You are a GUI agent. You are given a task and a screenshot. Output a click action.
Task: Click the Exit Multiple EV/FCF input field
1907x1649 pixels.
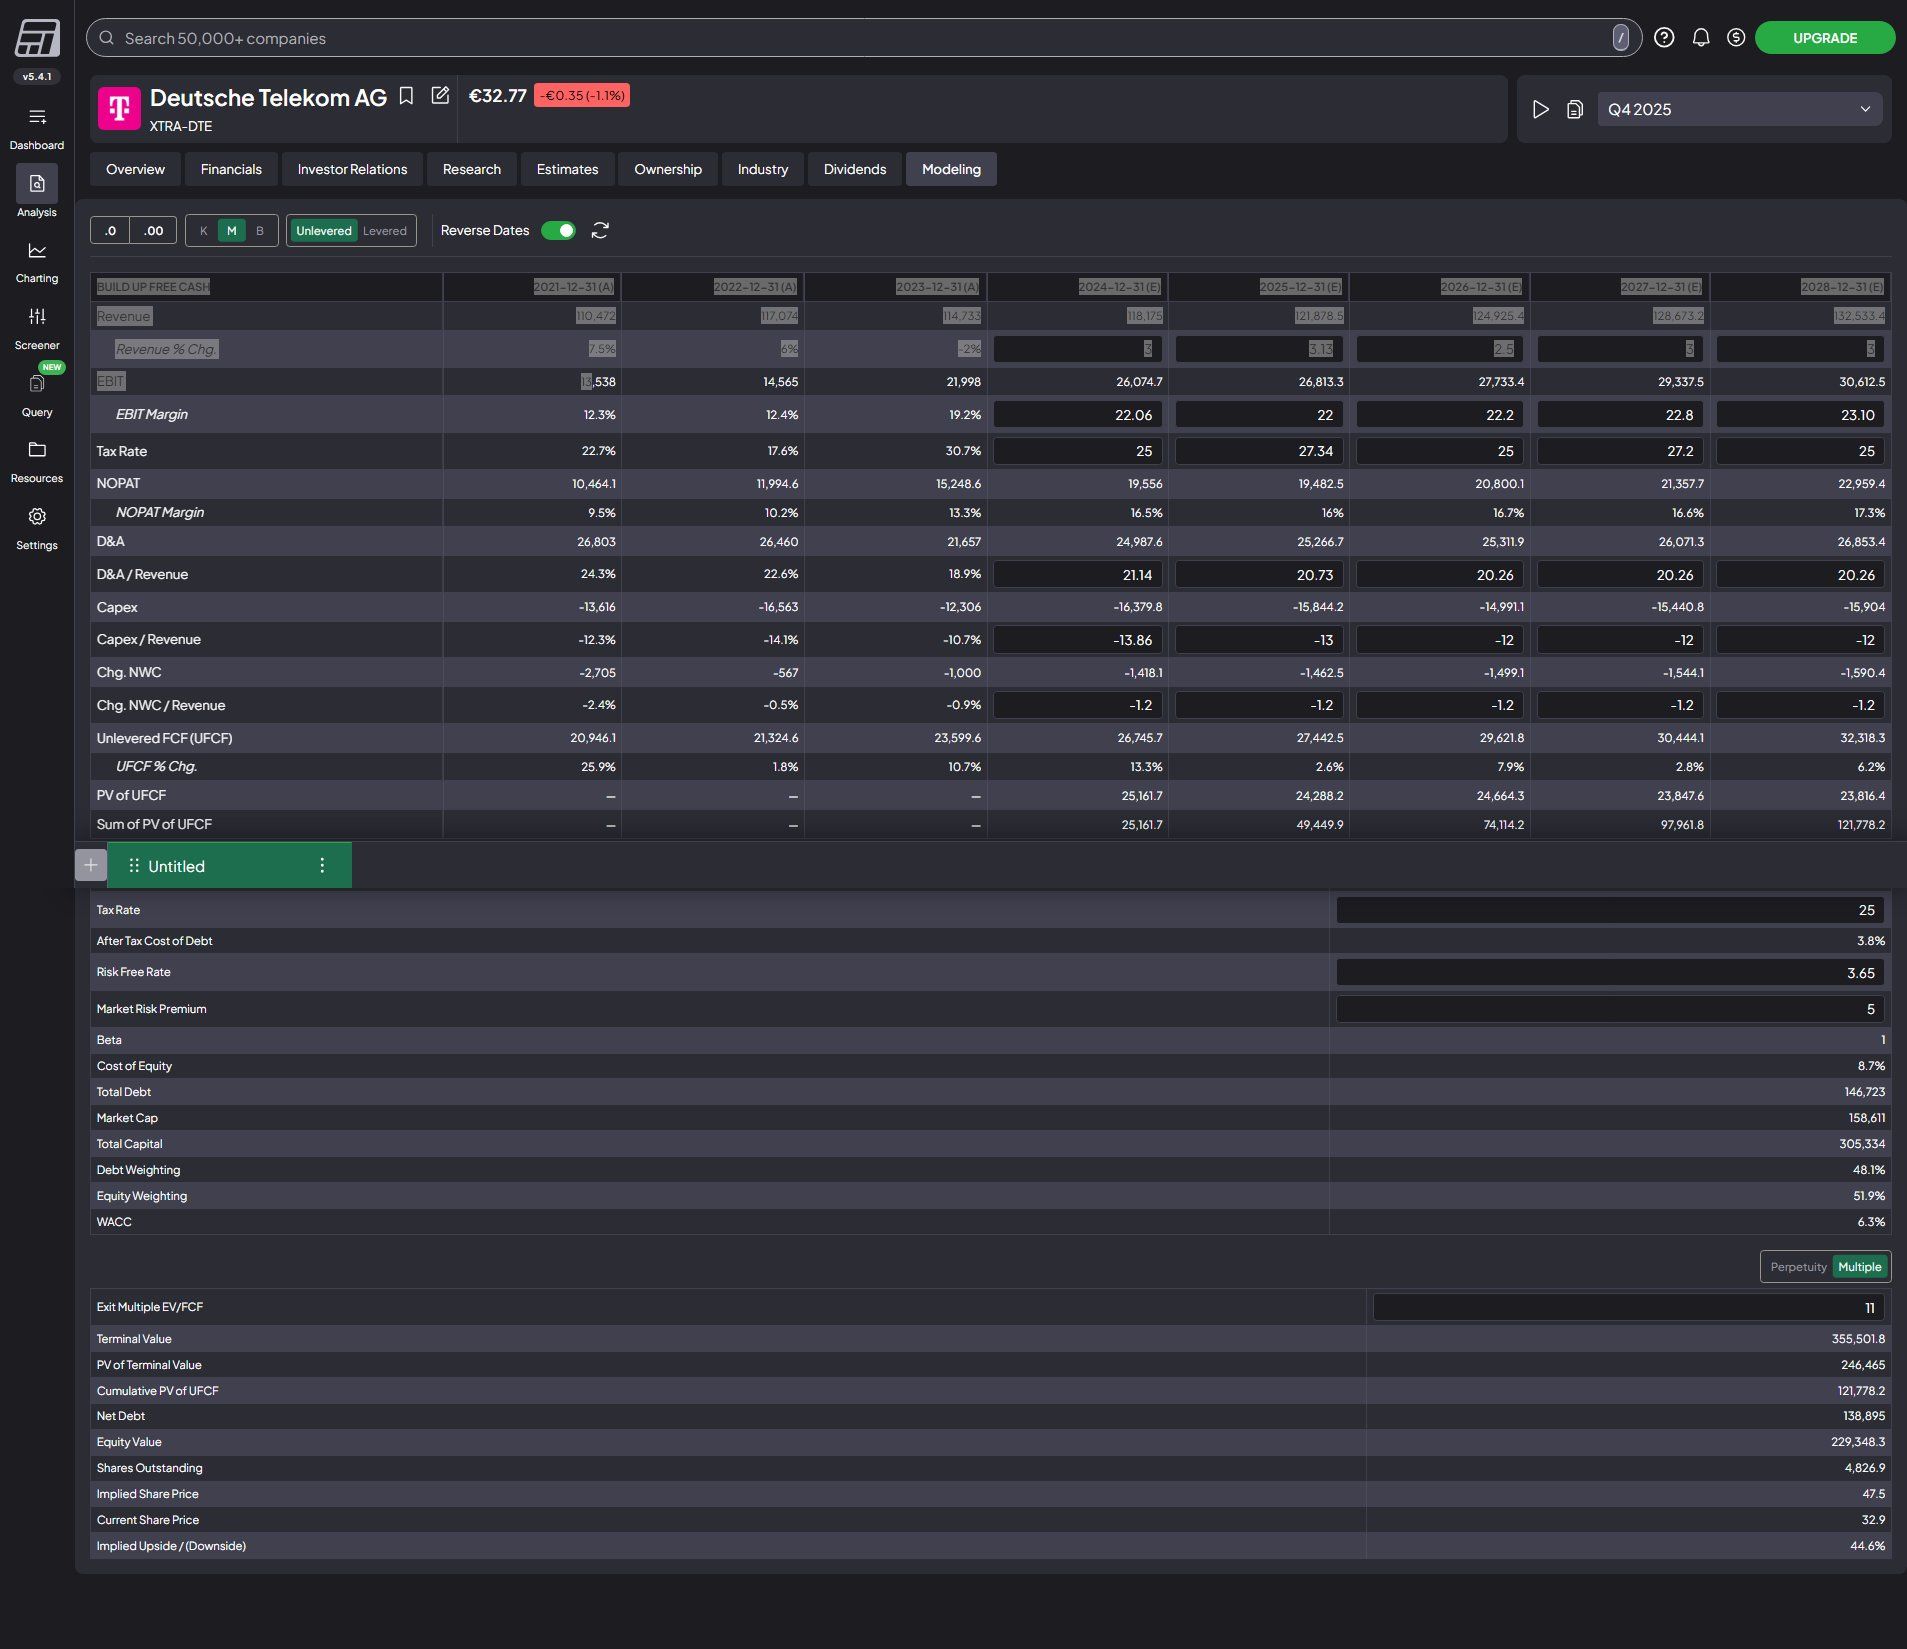click(1627, 1308)
